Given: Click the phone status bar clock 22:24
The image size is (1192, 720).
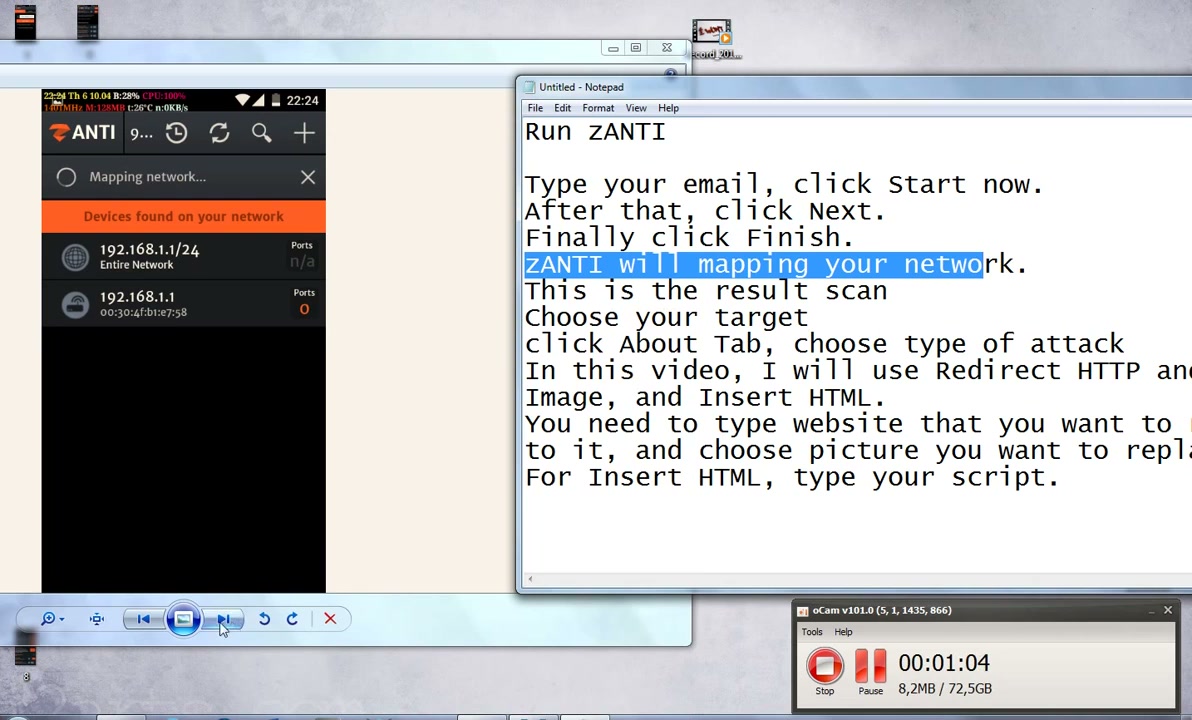Looking at the screenshot, I should [303, 100].
